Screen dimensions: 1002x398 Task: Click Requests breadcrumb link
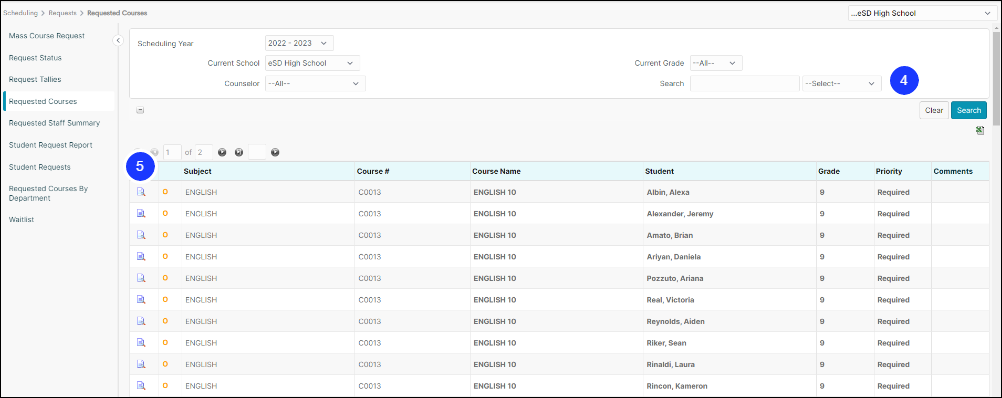62,12
